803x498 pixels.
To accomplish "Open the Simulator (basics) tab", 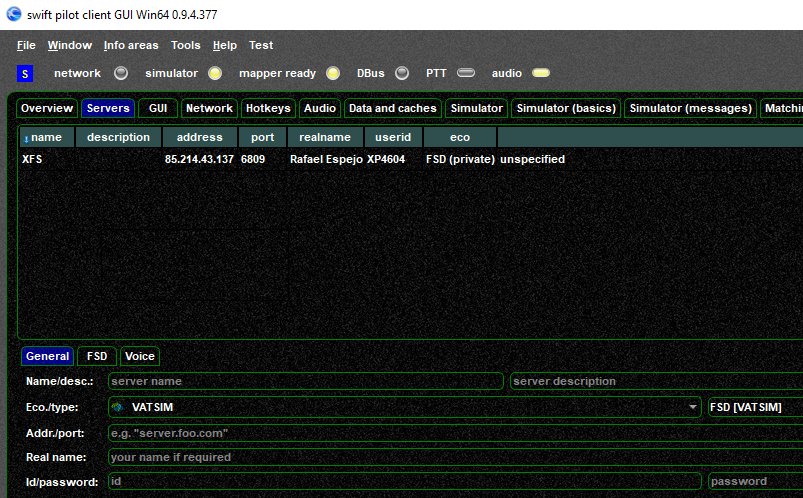I will [x=566, y=108].
